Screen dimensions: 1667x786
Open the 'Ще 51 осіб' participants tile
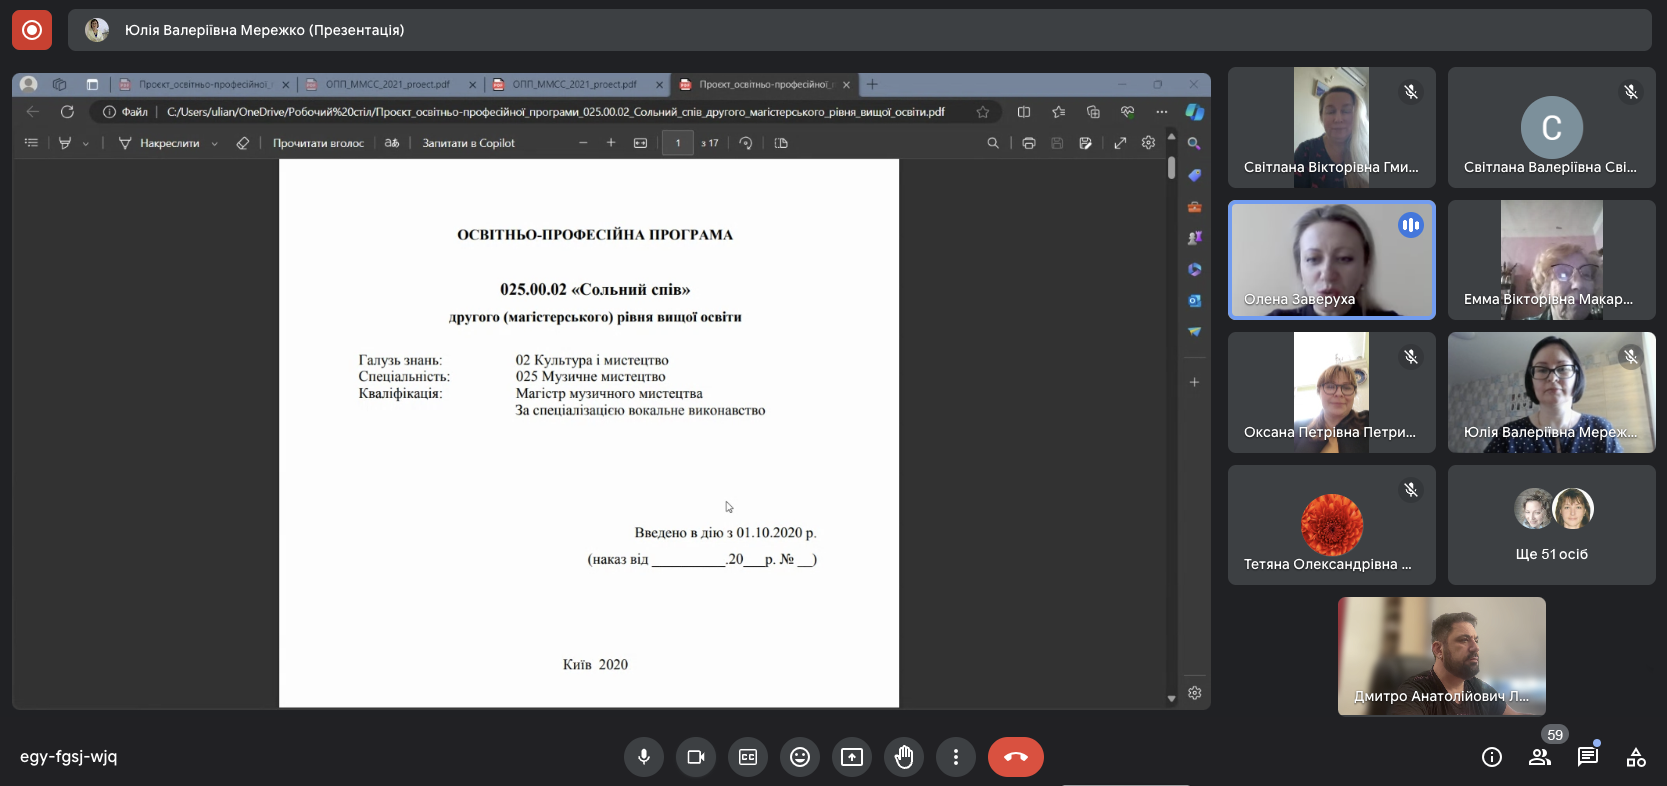tap(1551, 525)
